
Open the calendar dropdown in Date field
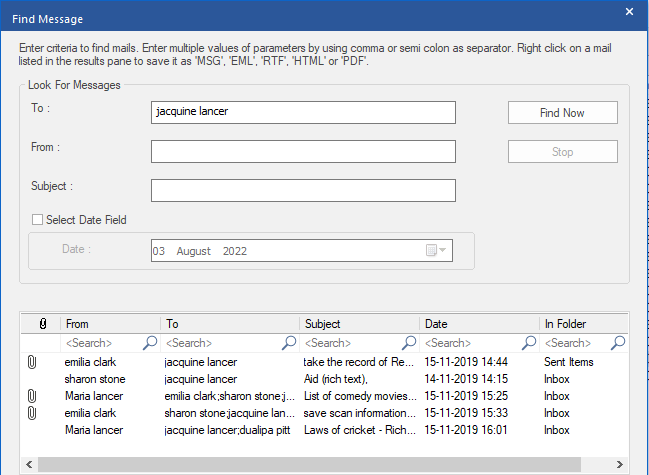(x=436, y=250)
